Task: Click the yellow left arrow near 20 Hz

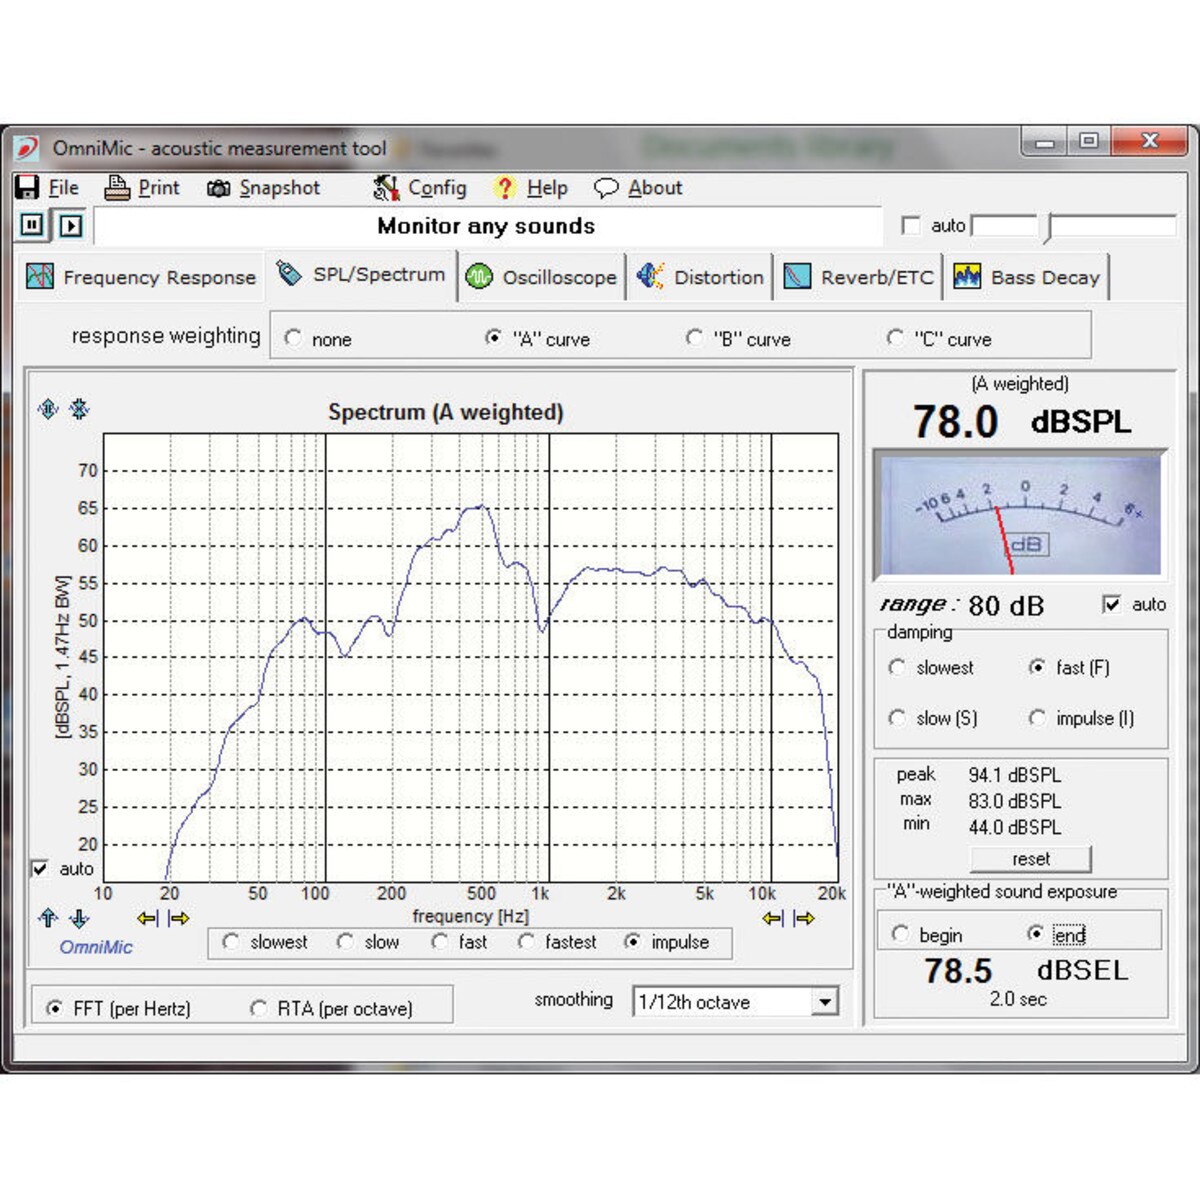Action: [148, 918]
